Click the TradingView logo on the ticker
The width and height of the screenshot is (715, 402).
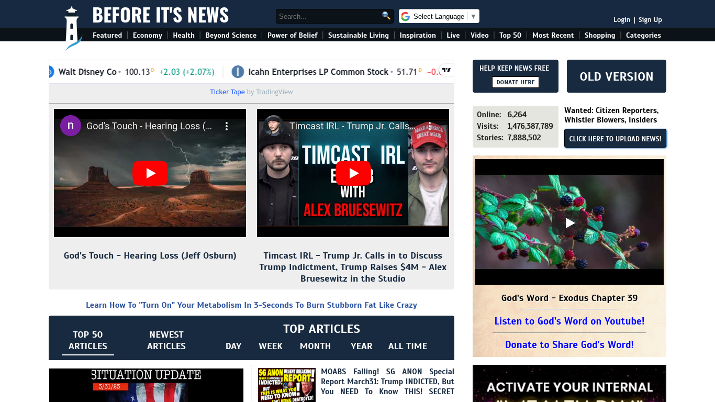tap(446, 70)
